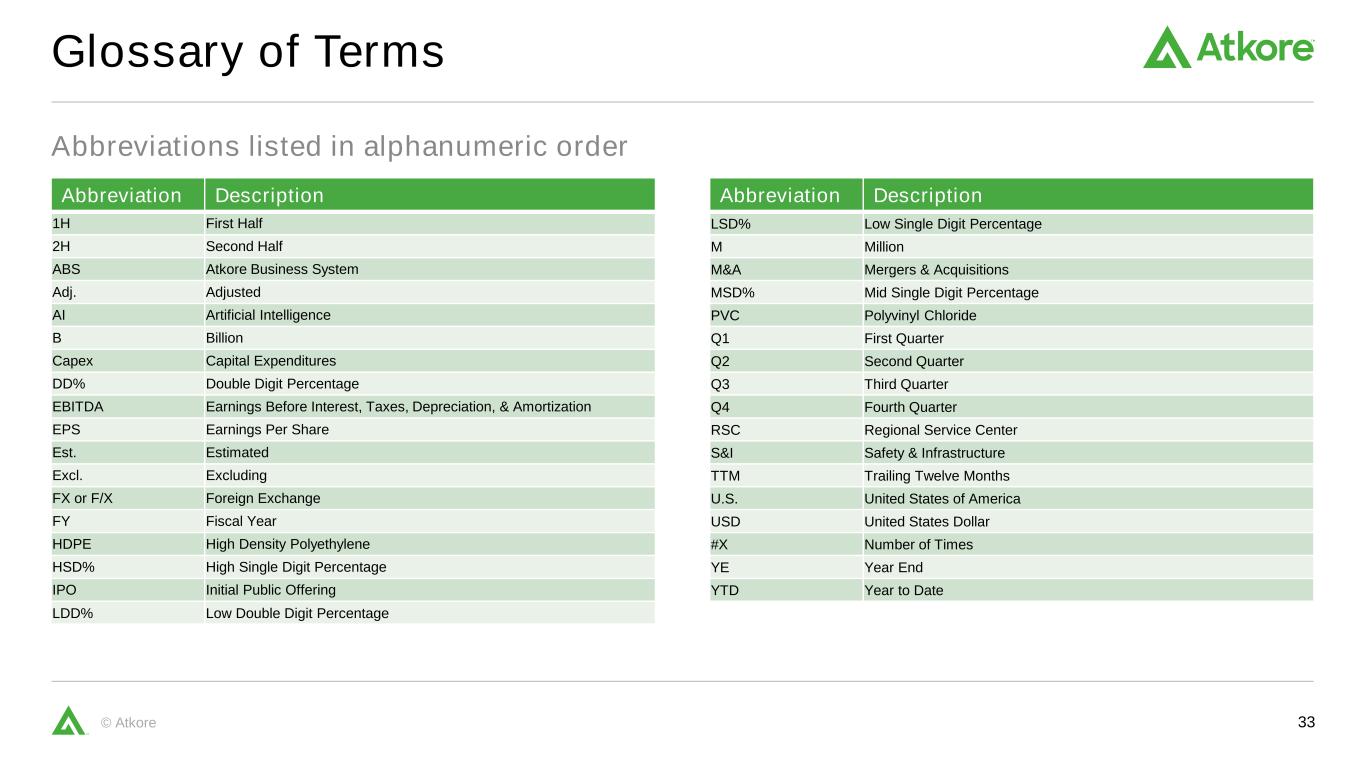The height and width of the screenshot is (768, 1365).
Task: Select the Glossary of Terms title
Action: point(248,52)
